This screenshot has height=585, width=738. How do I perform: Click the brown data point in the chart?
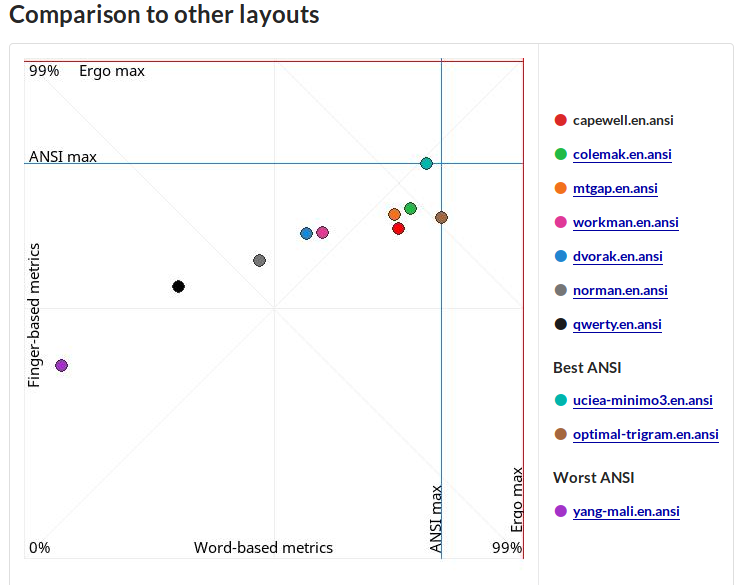[441, 217]
